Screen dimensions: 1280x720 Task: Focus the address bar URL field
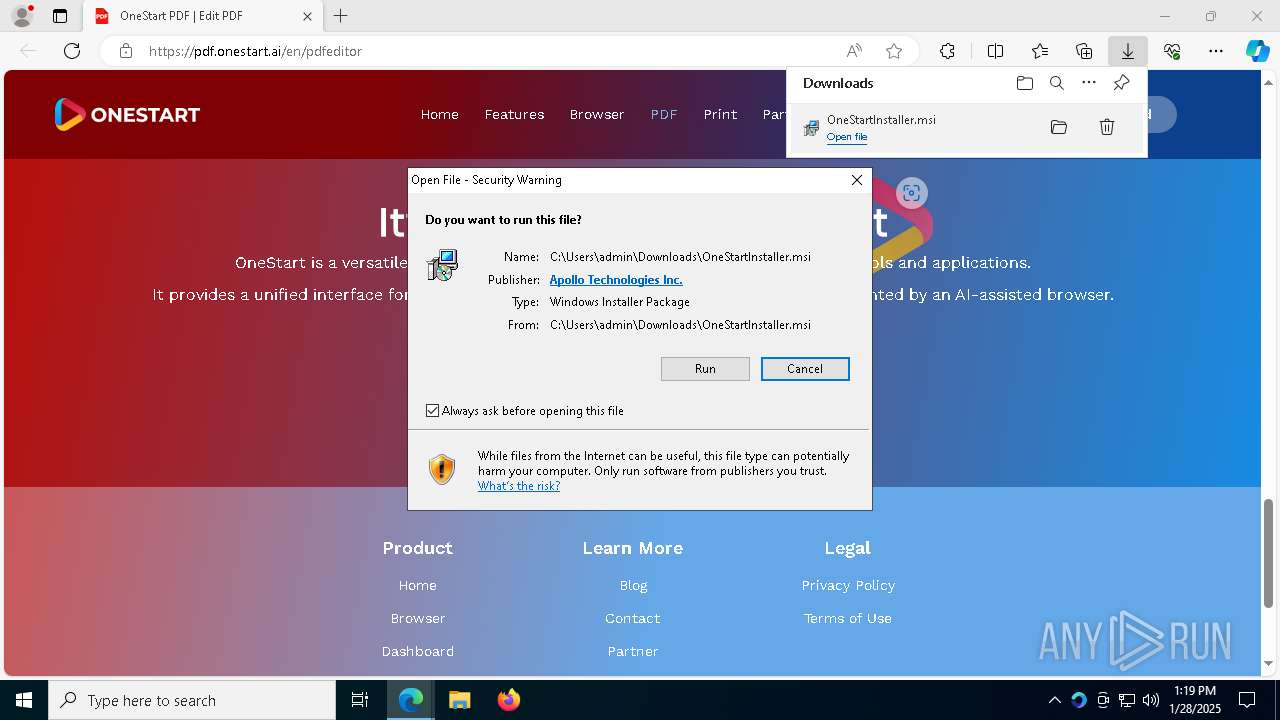tap(490, 51)
